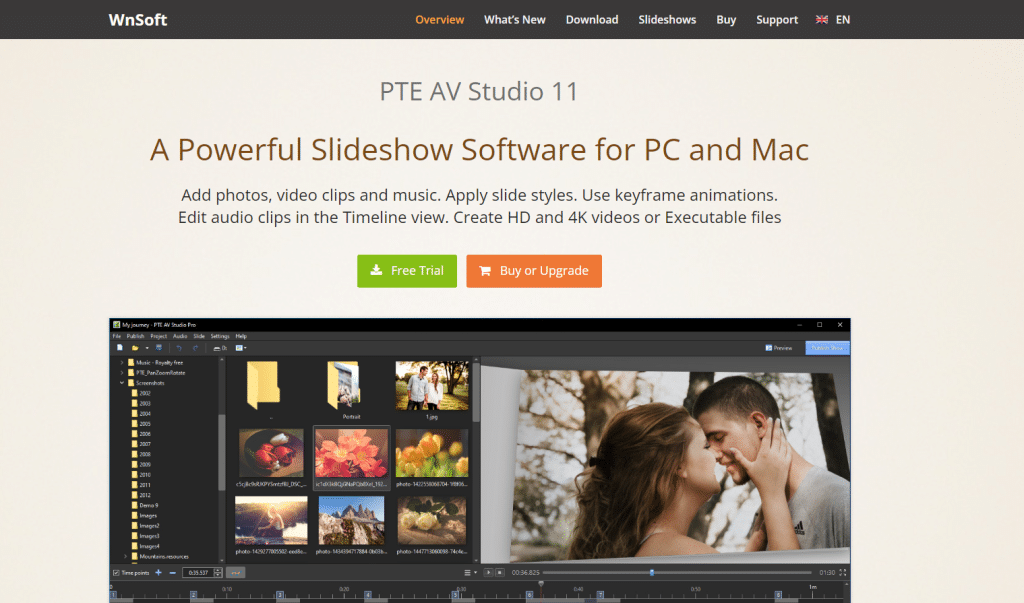The width and height of the screenshot is (1024, 603).
Task: Save the current project
Action: [160, 348]
